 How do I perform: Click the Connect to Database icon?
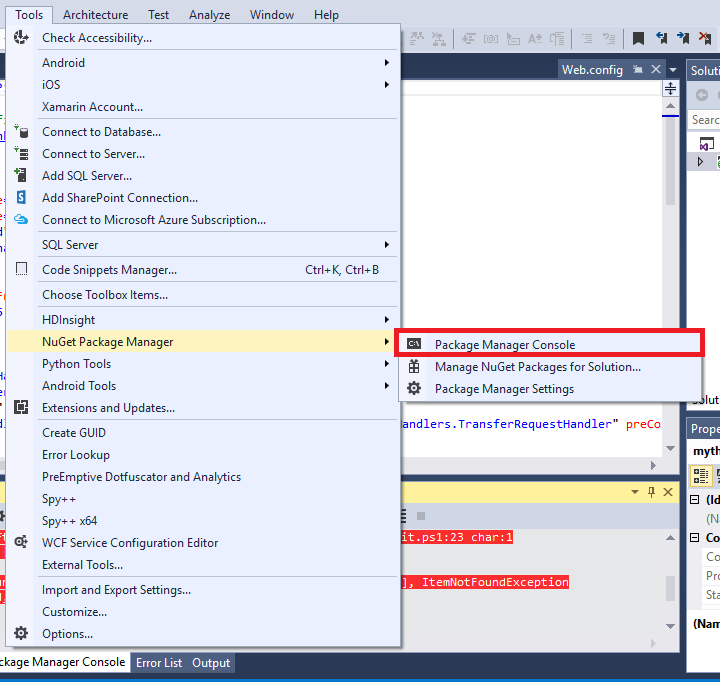[x=21, y=132]
